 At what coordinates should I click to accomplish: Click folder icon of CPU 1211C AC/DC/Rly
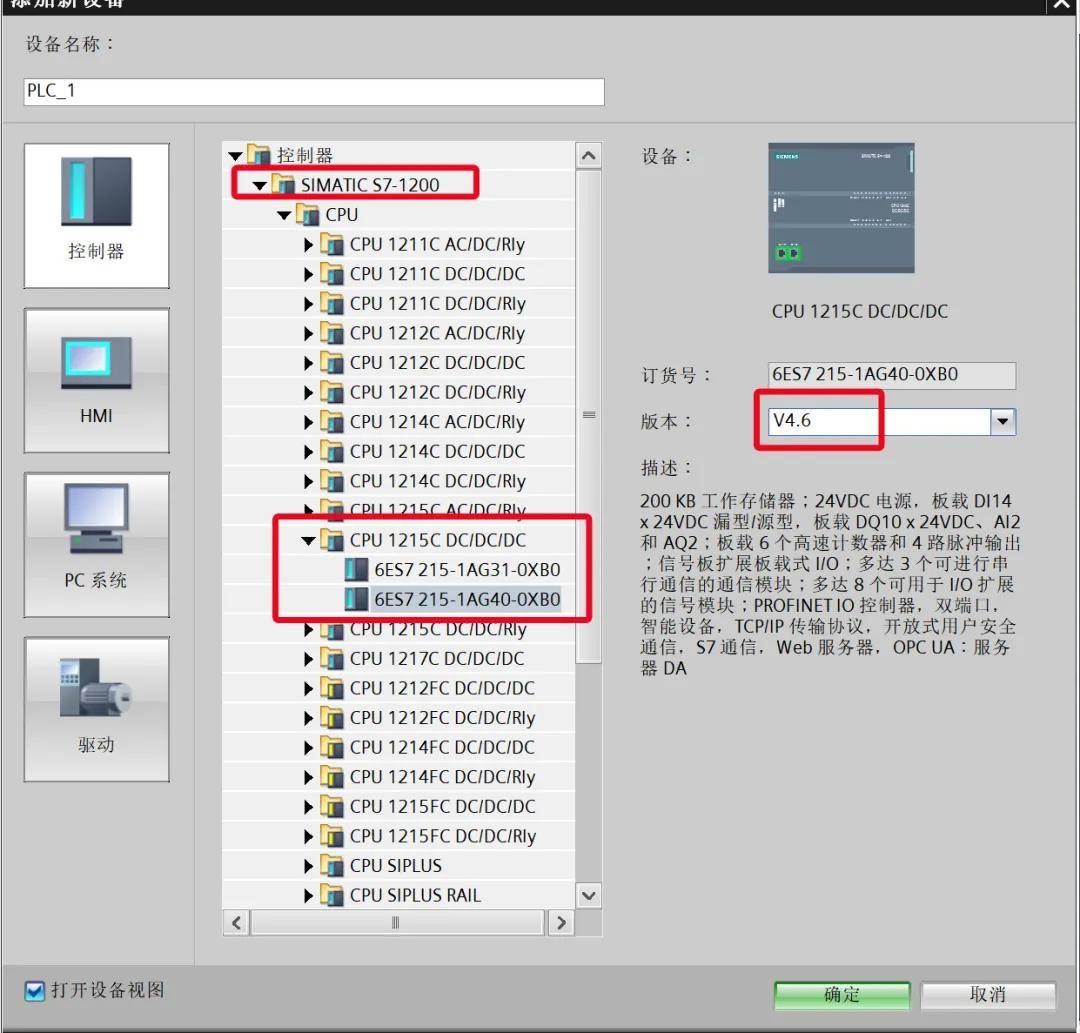[x=332, y=244]
